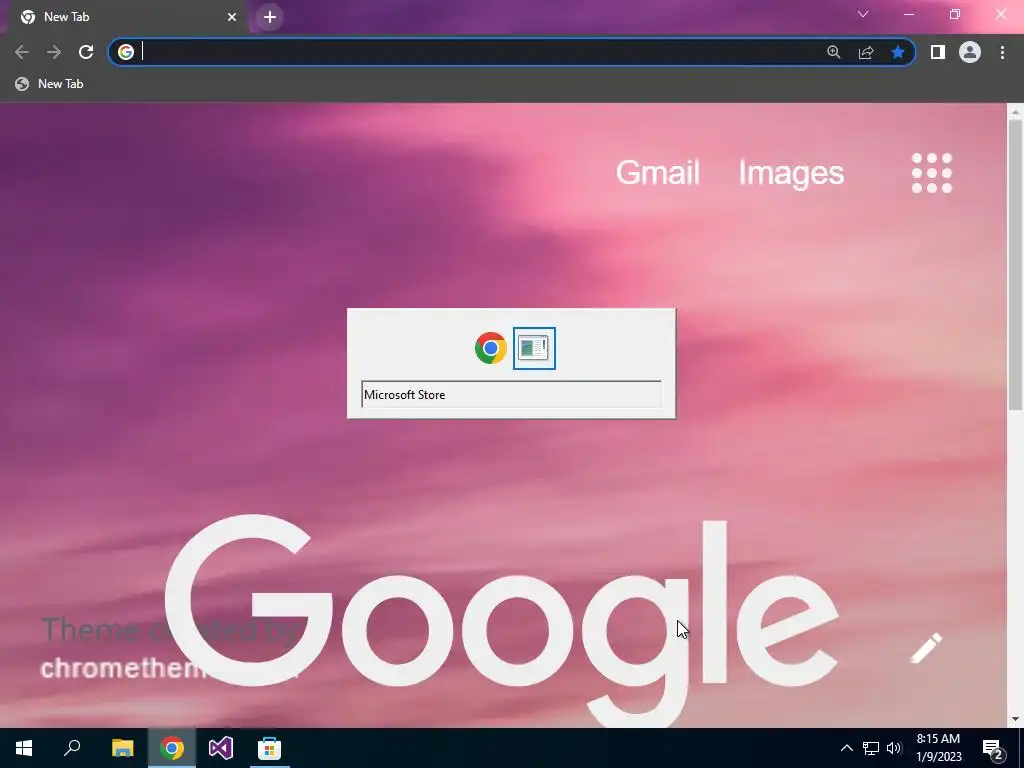Image resolution: width=1024 pixels, height=768 pixels.
Task: Open Microsoft Store from taskbar
Action: click(x=269, y=748)
